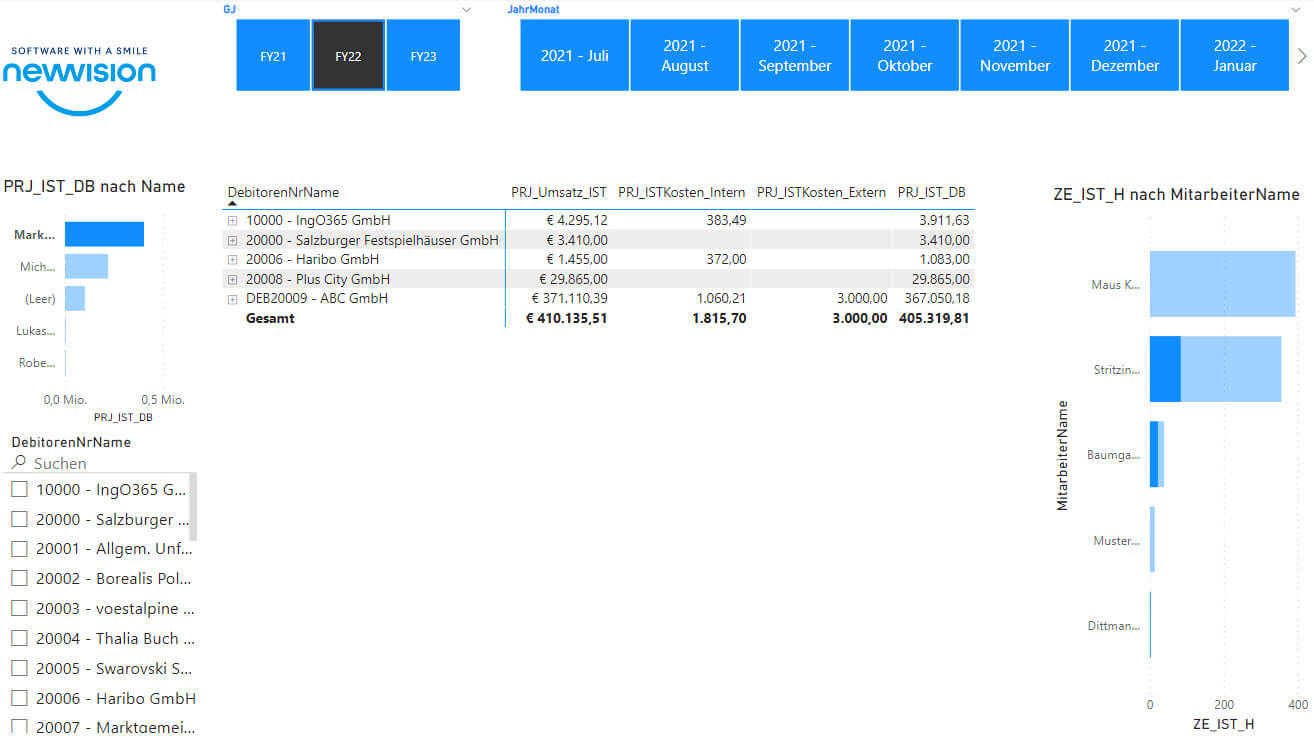
Task: Click the sort arrow under DebitorenNrName header
Action: click(233, 203)
